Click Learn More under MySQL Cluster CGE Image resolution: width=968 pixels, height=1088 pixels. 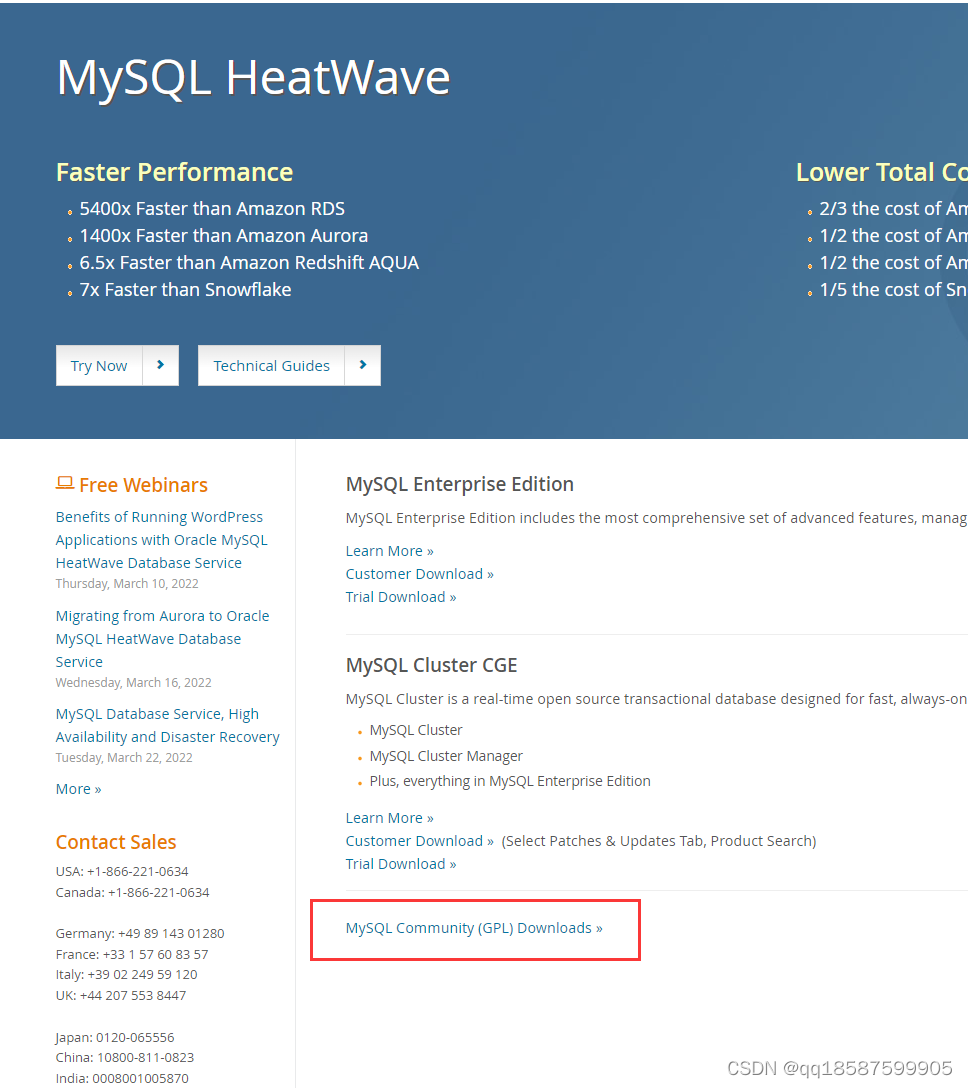389,818
